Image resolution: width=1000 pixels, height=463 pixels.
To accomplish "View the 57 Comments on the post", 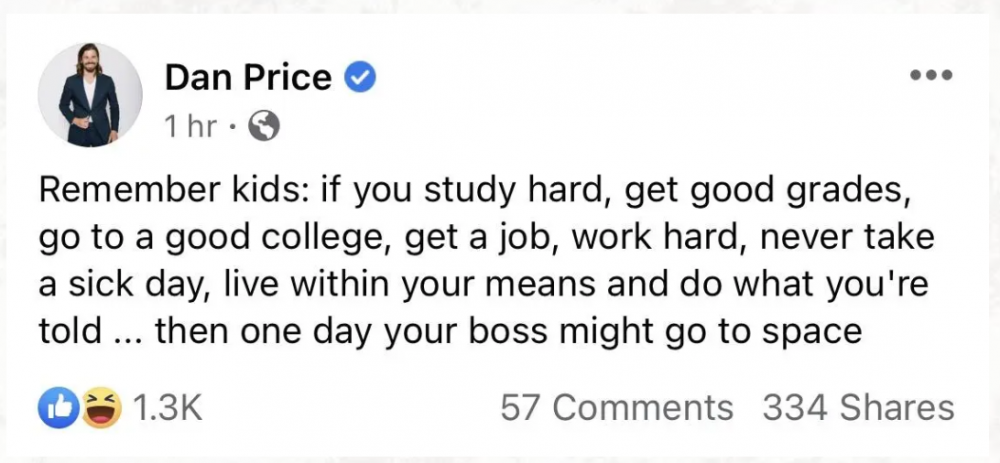I will coord(616,408).
